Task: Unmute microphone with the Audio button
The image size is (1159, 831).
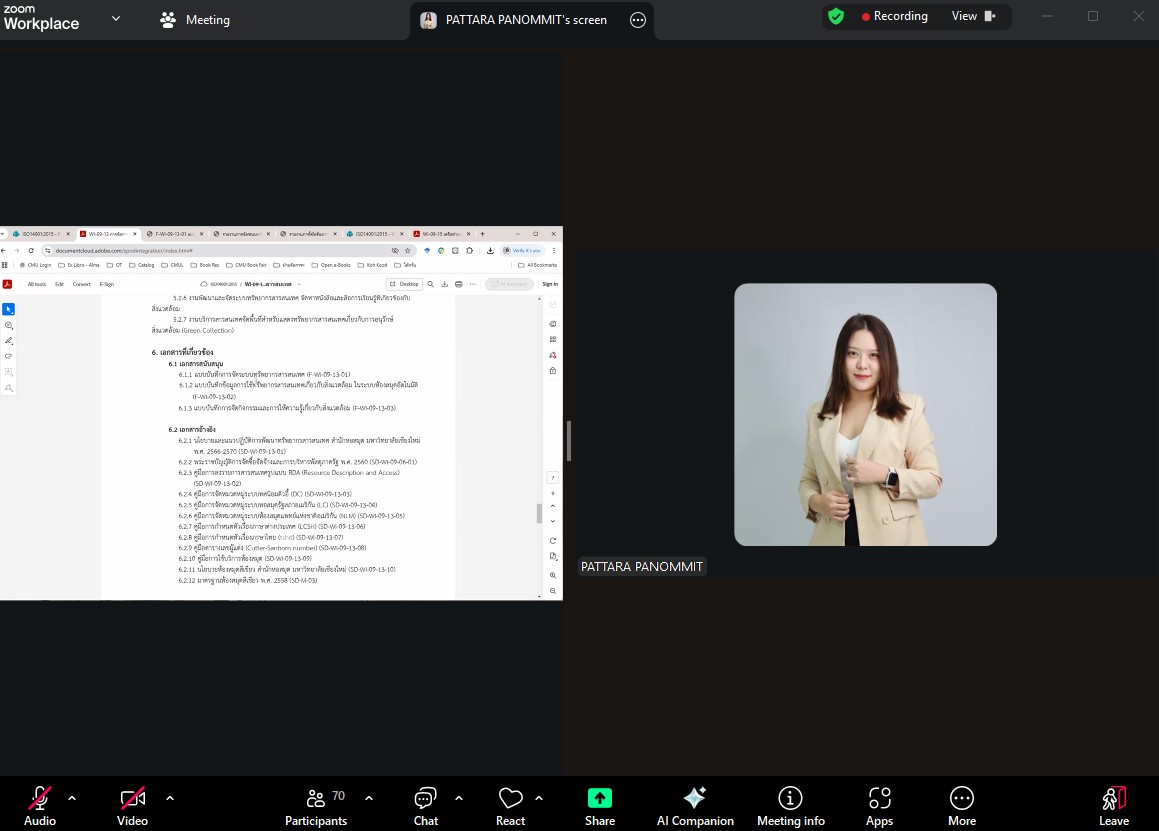Action: pyautogui.click(x=40, y=805)
